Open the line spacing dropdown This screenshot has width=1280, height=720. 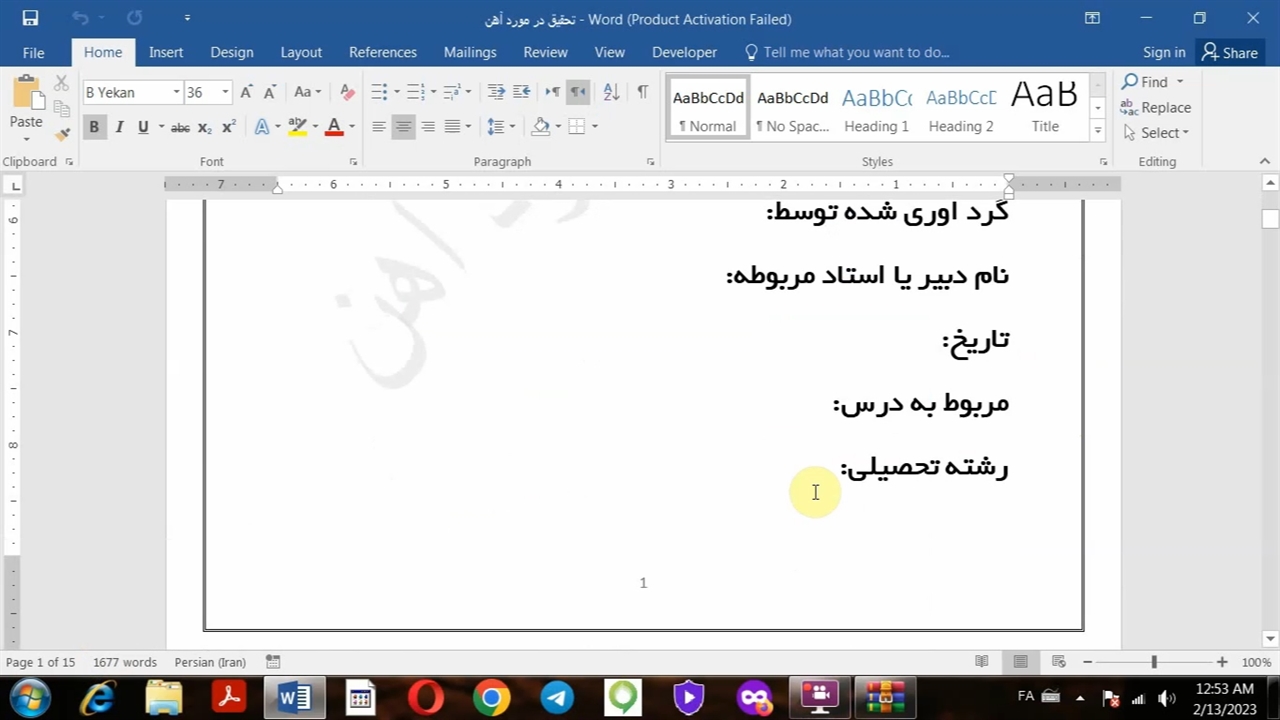tap(500, 126)
